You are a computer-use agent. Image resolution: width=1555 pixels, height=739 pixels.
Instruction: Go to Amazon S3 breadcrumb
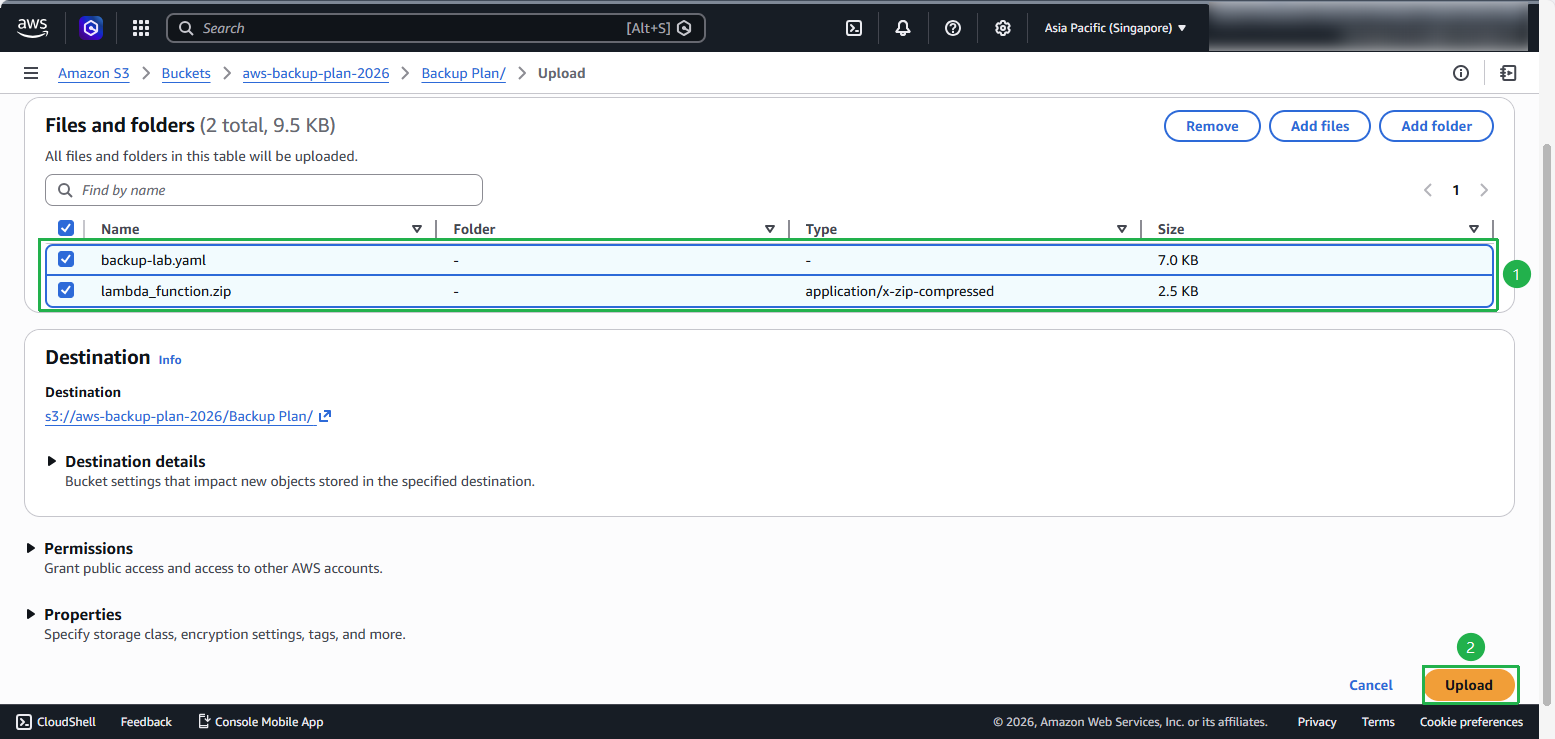[94, 73]
